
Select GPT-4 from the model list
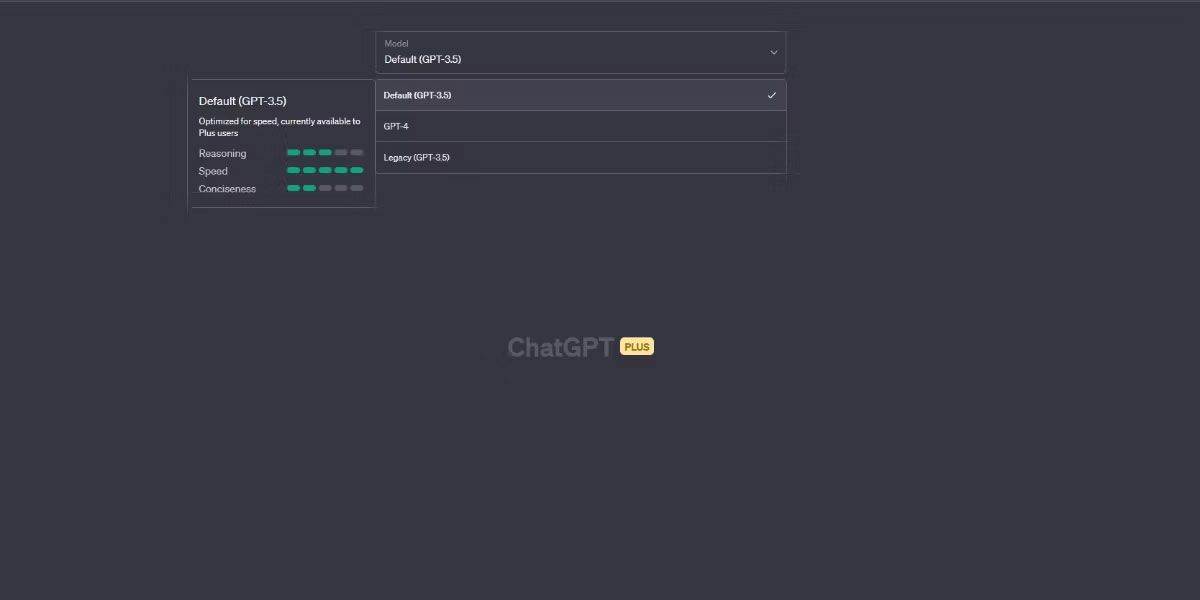click(580, 127)
